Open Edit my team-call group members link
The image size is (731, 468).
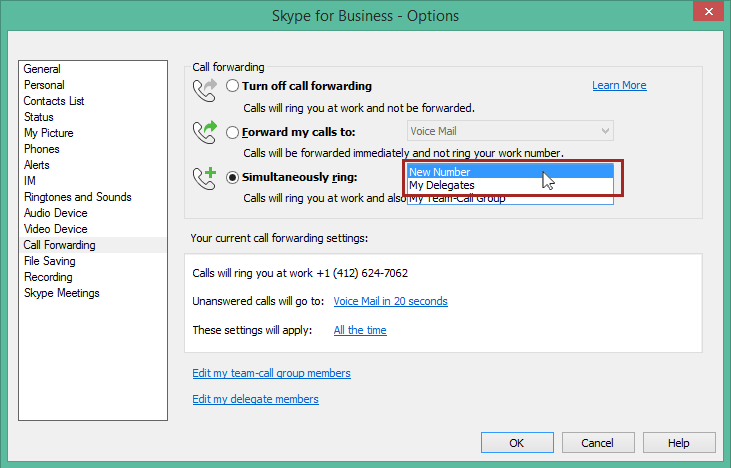tap(271, 373)
